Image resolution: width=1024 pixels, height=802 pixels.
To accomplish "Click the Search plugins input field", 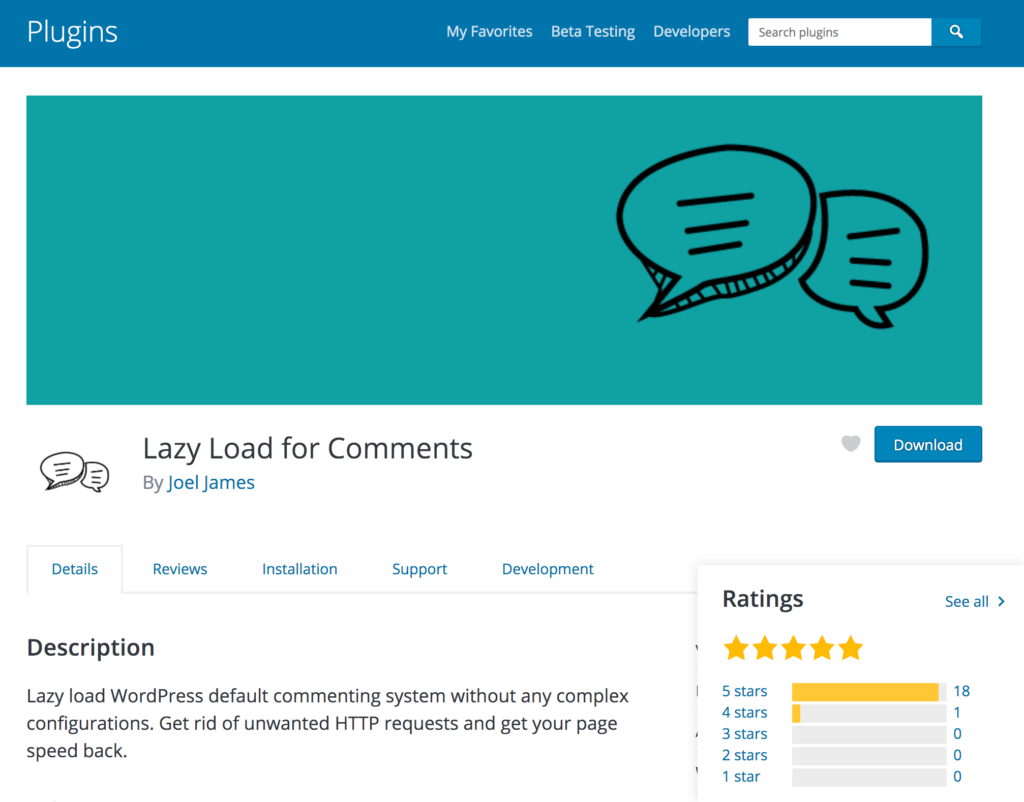I will 840,32.
